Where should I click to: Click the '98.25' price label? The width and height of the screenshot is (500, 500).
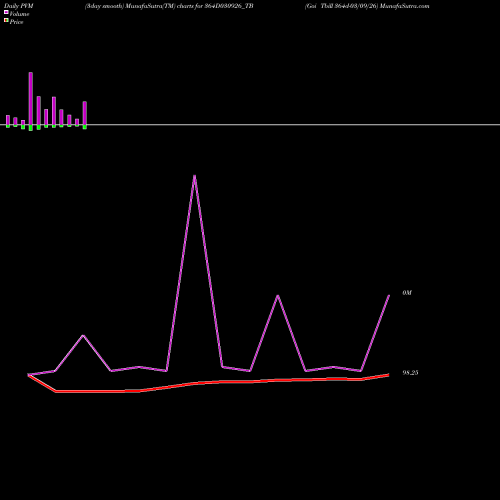click(x=410, y=373)
